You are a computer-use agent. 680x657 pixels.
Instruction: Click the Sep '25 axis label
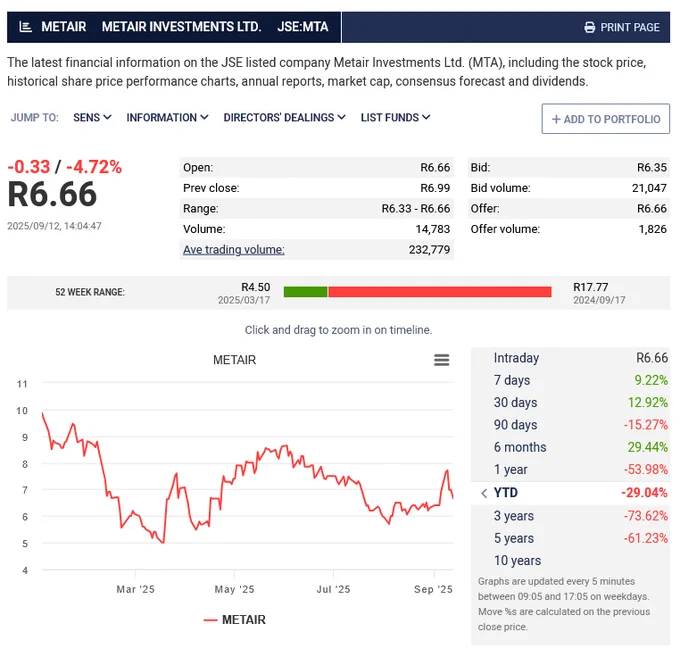[433, 589]
